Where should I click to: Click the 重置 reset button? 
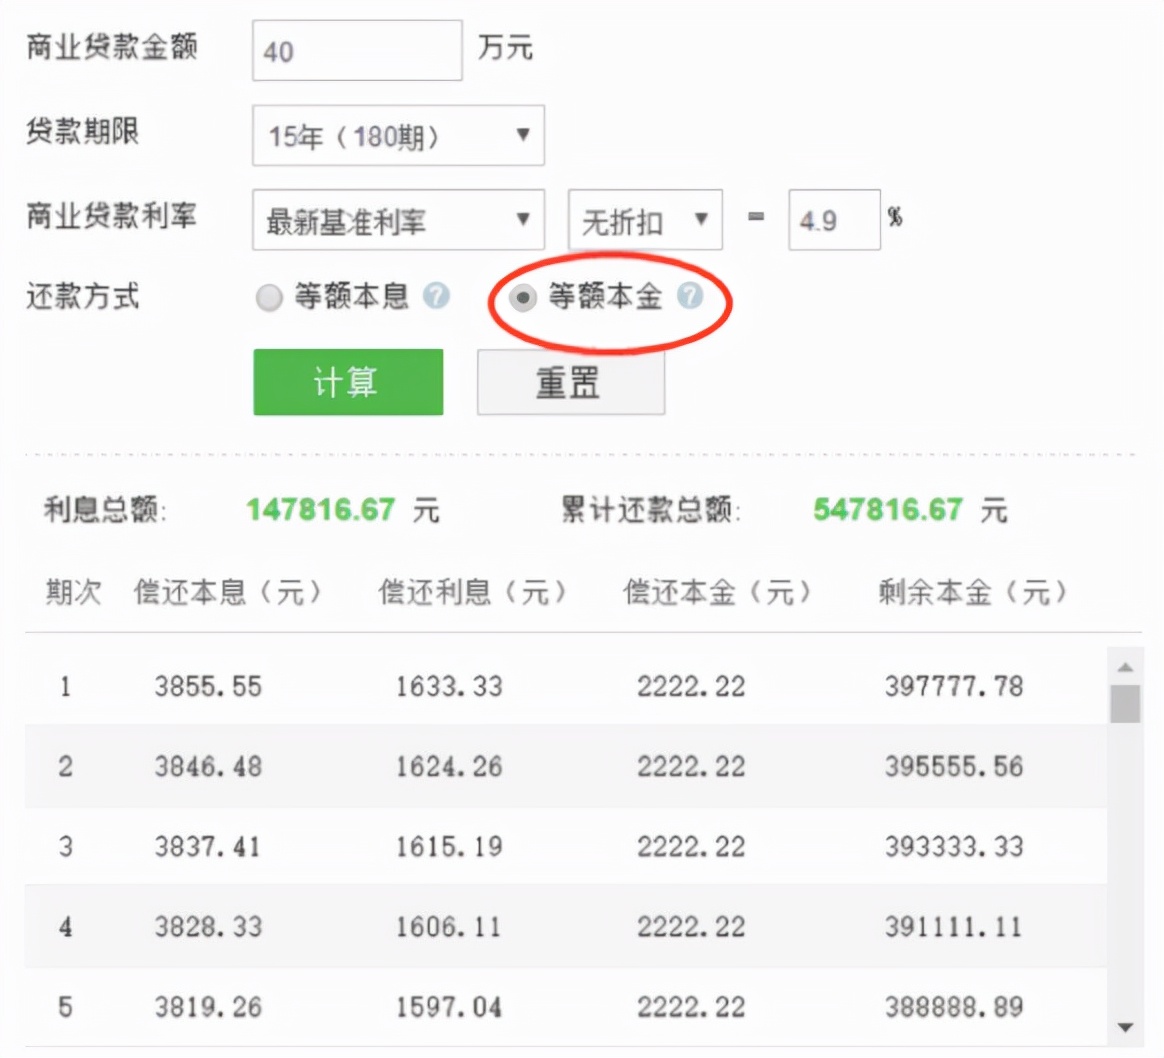tap(571, 382)
